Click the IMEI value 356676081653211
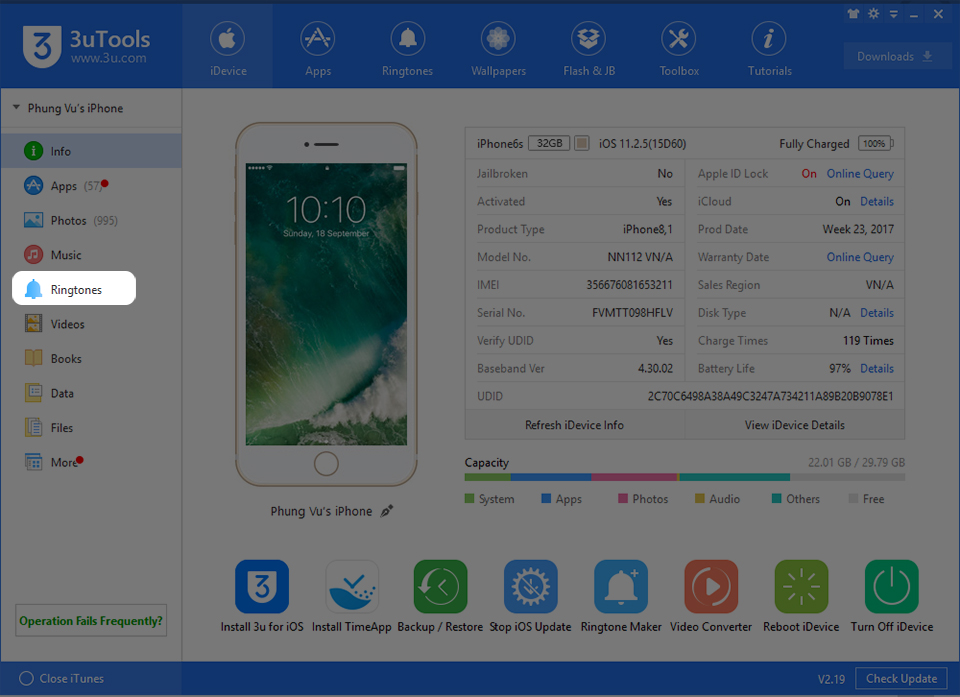 (x=629, y=285)
